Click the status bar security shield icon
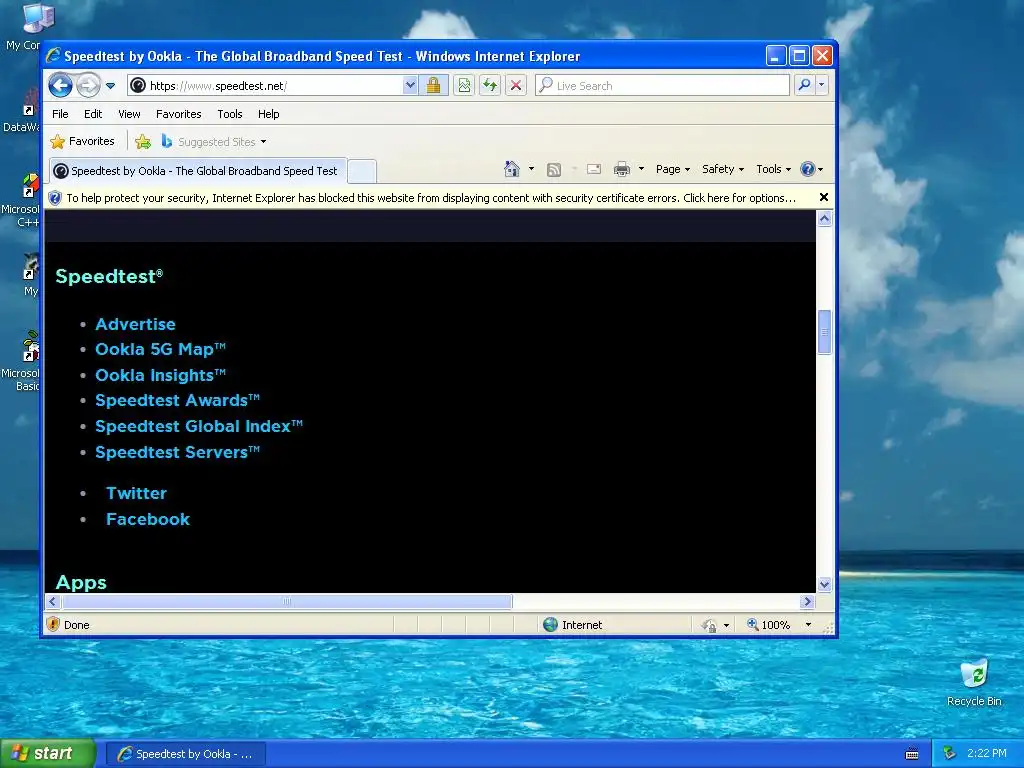This screenshot has height=768, width=1024. [x=54, y=624]
